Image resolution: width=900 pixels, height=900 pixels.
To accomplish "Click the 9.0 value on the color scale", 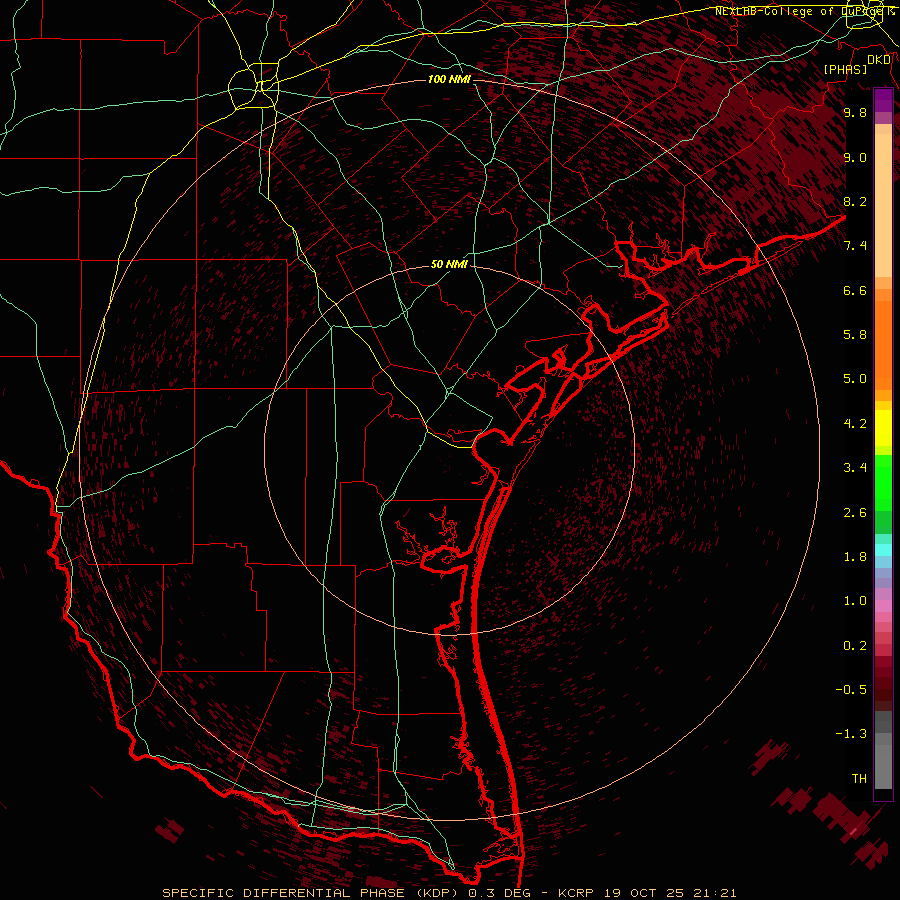I will [855, 157].
